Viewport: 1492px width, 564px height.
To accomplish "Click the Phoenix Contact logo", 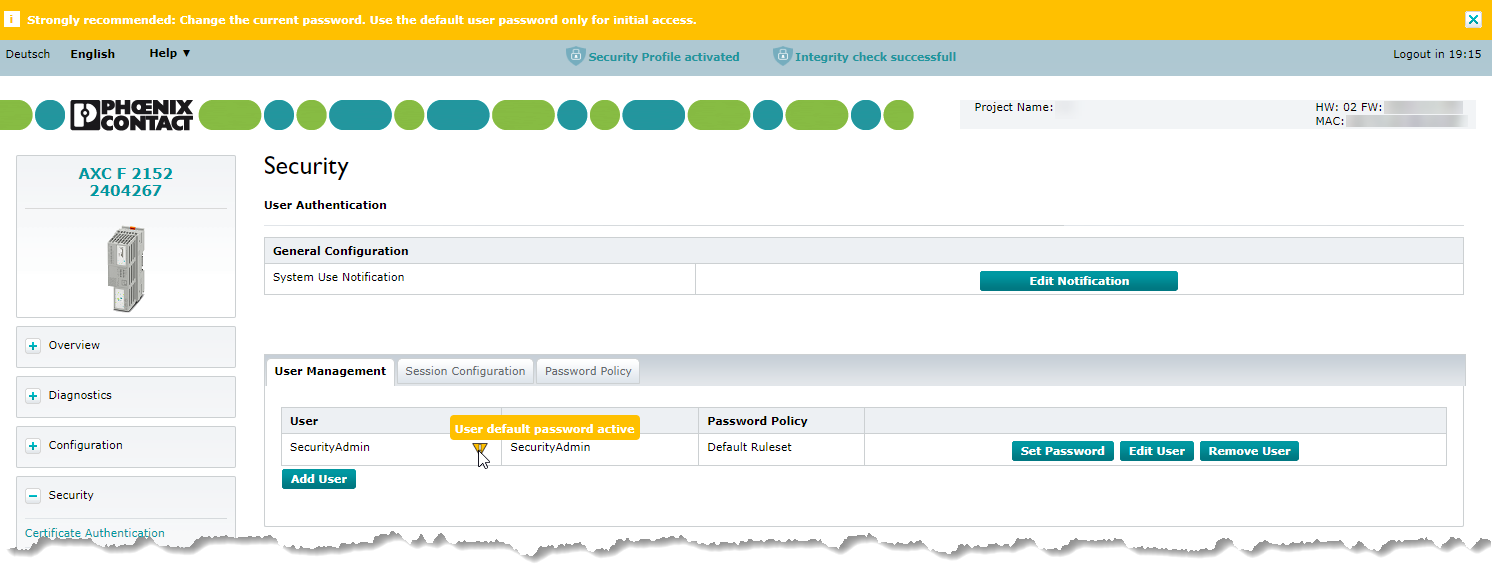I will [x=132, y=115].
